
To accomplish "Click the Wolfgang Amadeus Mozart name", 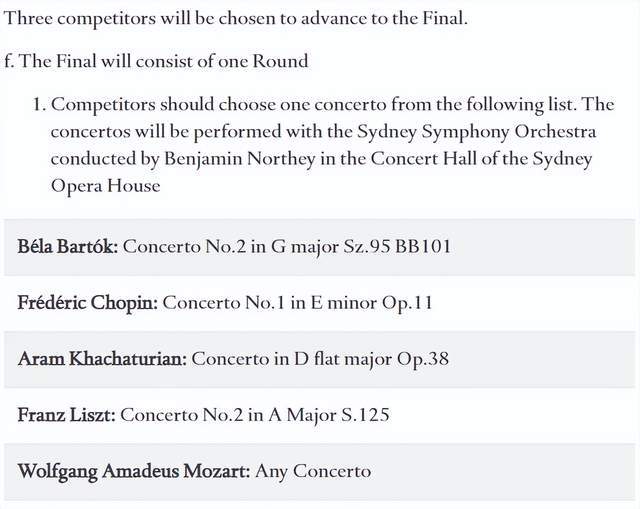I will click(x=133, y=471).
